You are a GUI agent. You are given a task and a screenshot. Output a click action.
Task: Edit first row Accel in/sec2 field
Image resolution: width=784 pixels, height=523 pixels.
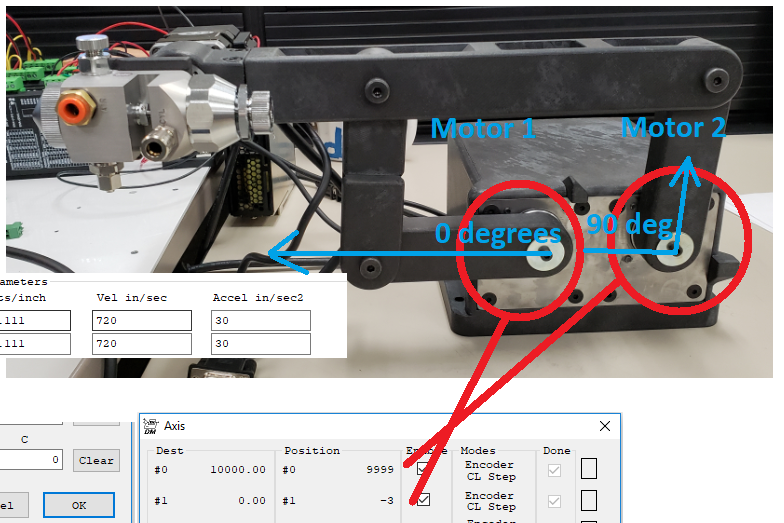[x=260, y=320]
